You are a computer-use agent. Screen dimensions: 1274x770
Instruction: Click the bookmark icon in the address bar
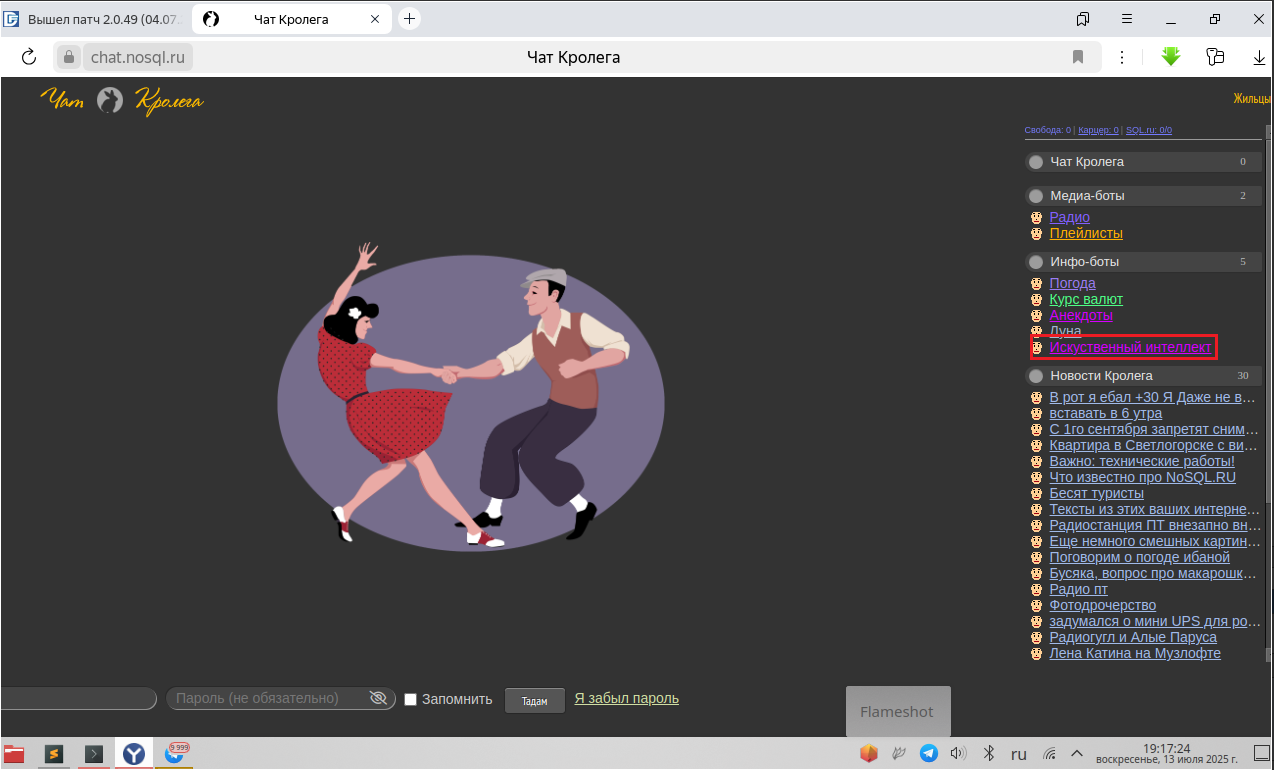pyautogui.click(x=1078, y=57)
